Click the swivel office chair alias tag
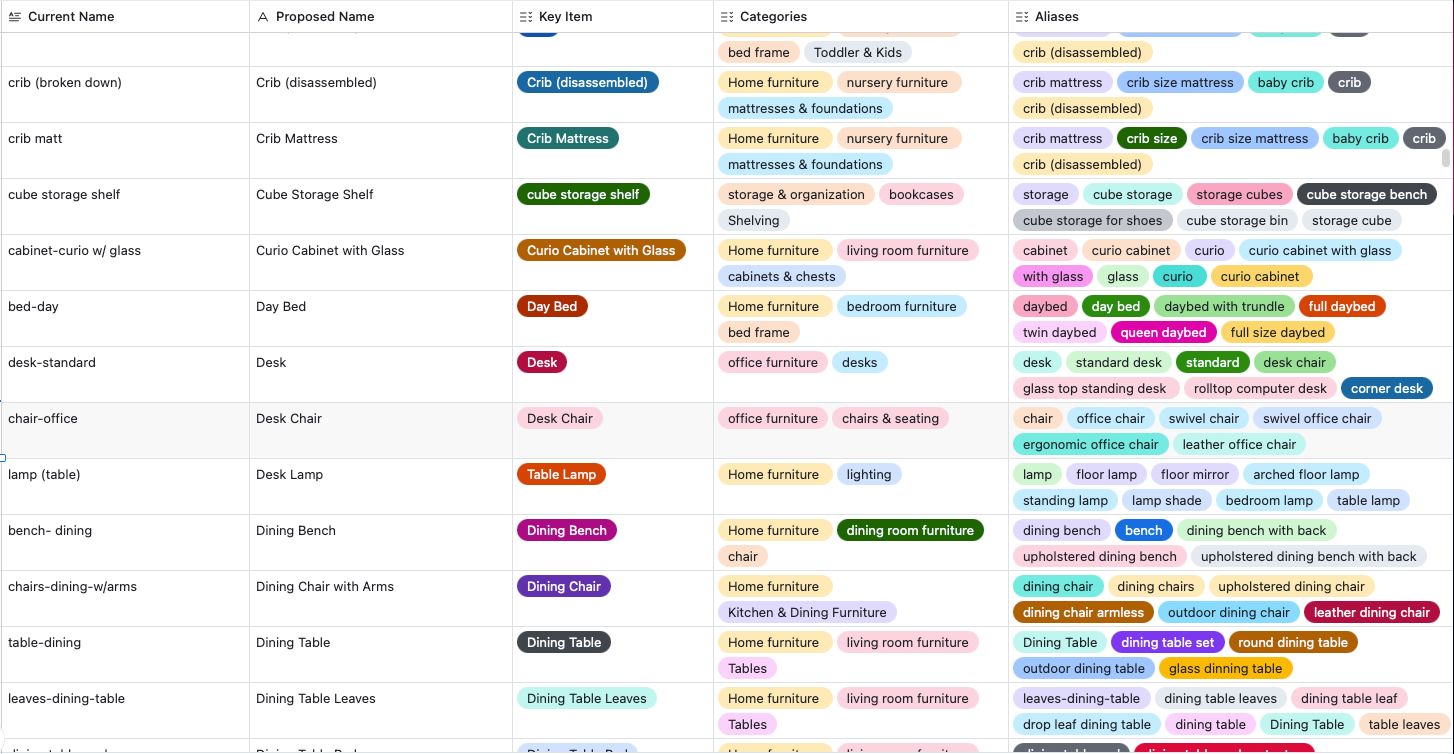1454x754 pixels. [x=1317, y=418]
